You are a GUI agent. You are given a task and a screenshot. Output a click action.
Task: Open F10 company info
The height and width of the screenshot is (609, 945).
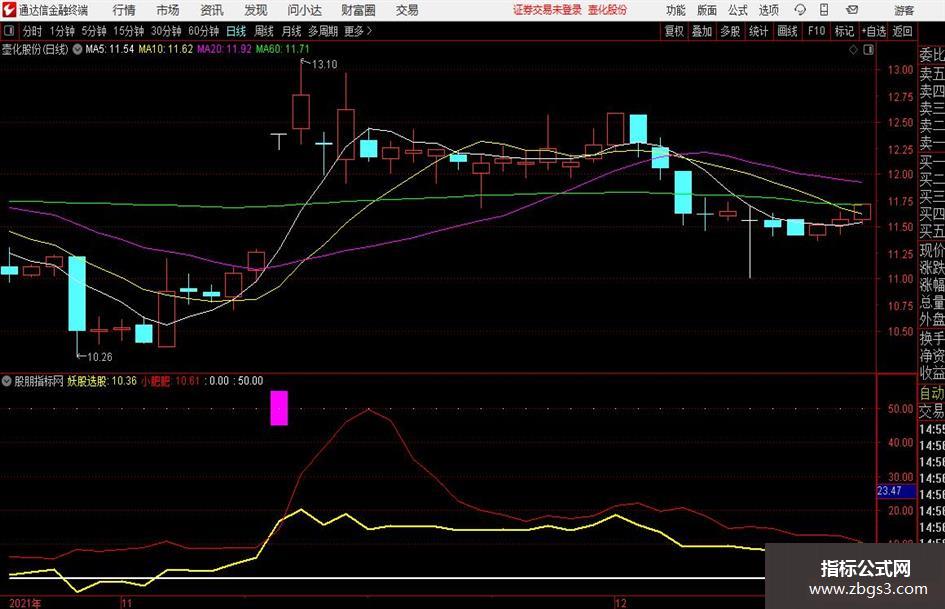816,31
